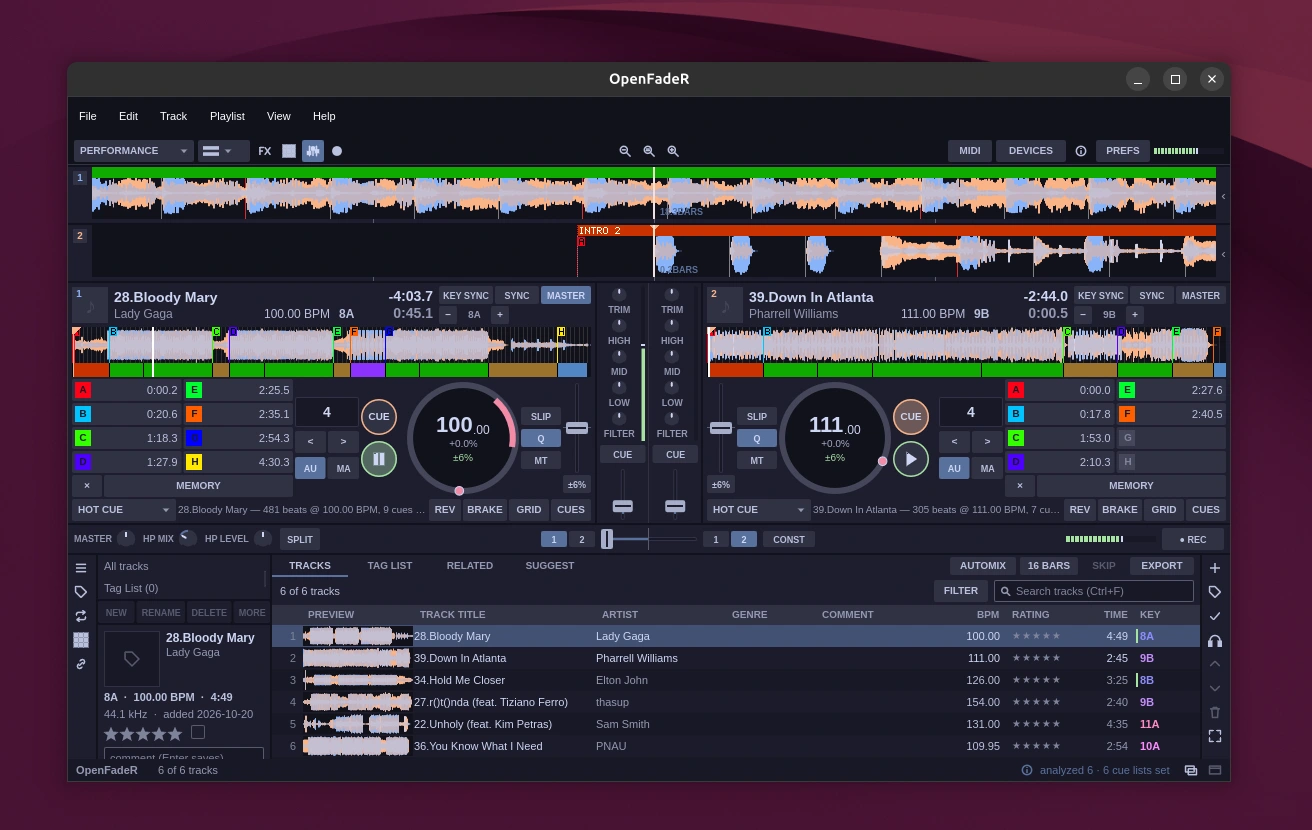This screenshot has height=830, width=1312.
Task: Click the AUTOMIX button
Action: [983, 566]
